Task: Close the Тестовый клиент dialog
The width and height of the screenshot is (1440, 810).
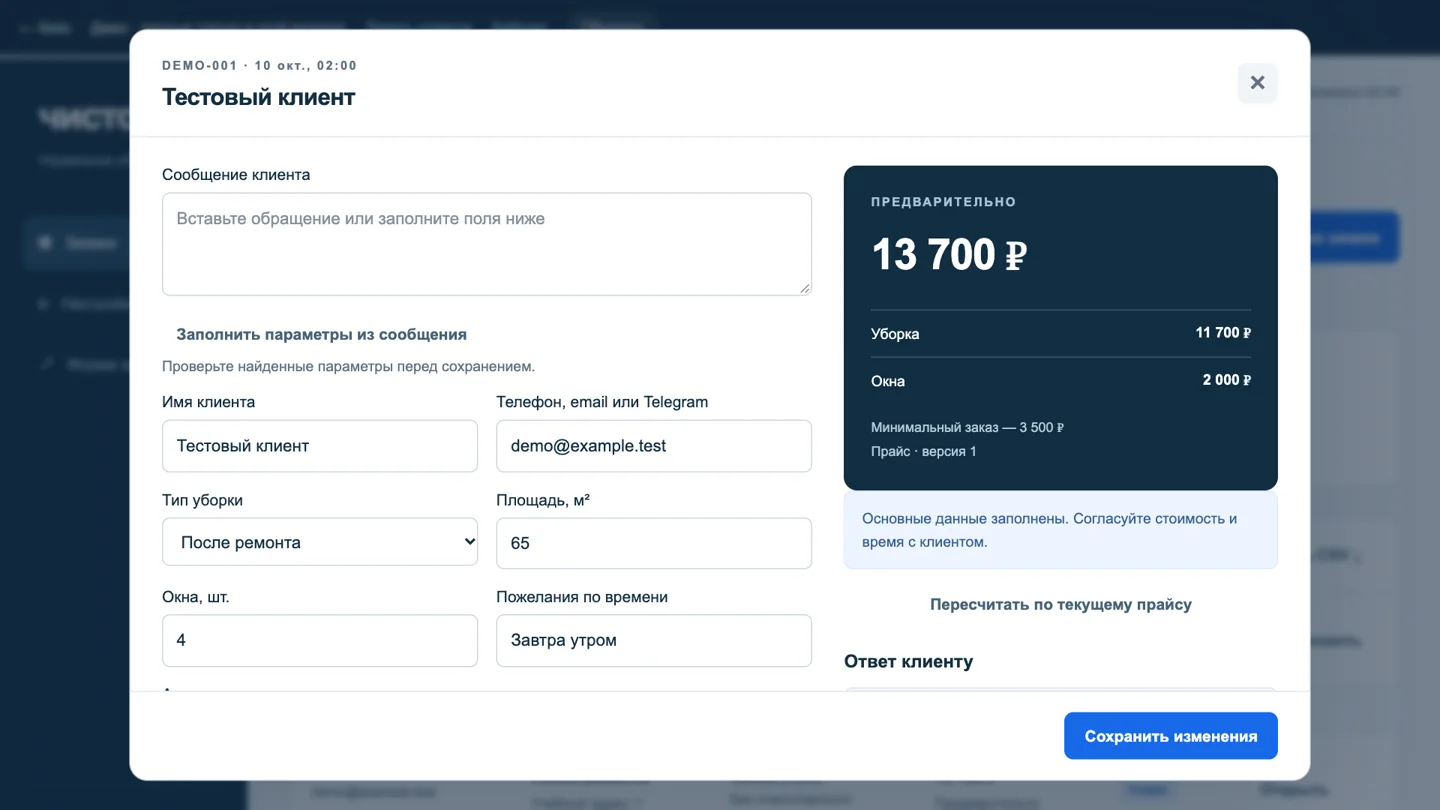Action: pos(1257,83)
